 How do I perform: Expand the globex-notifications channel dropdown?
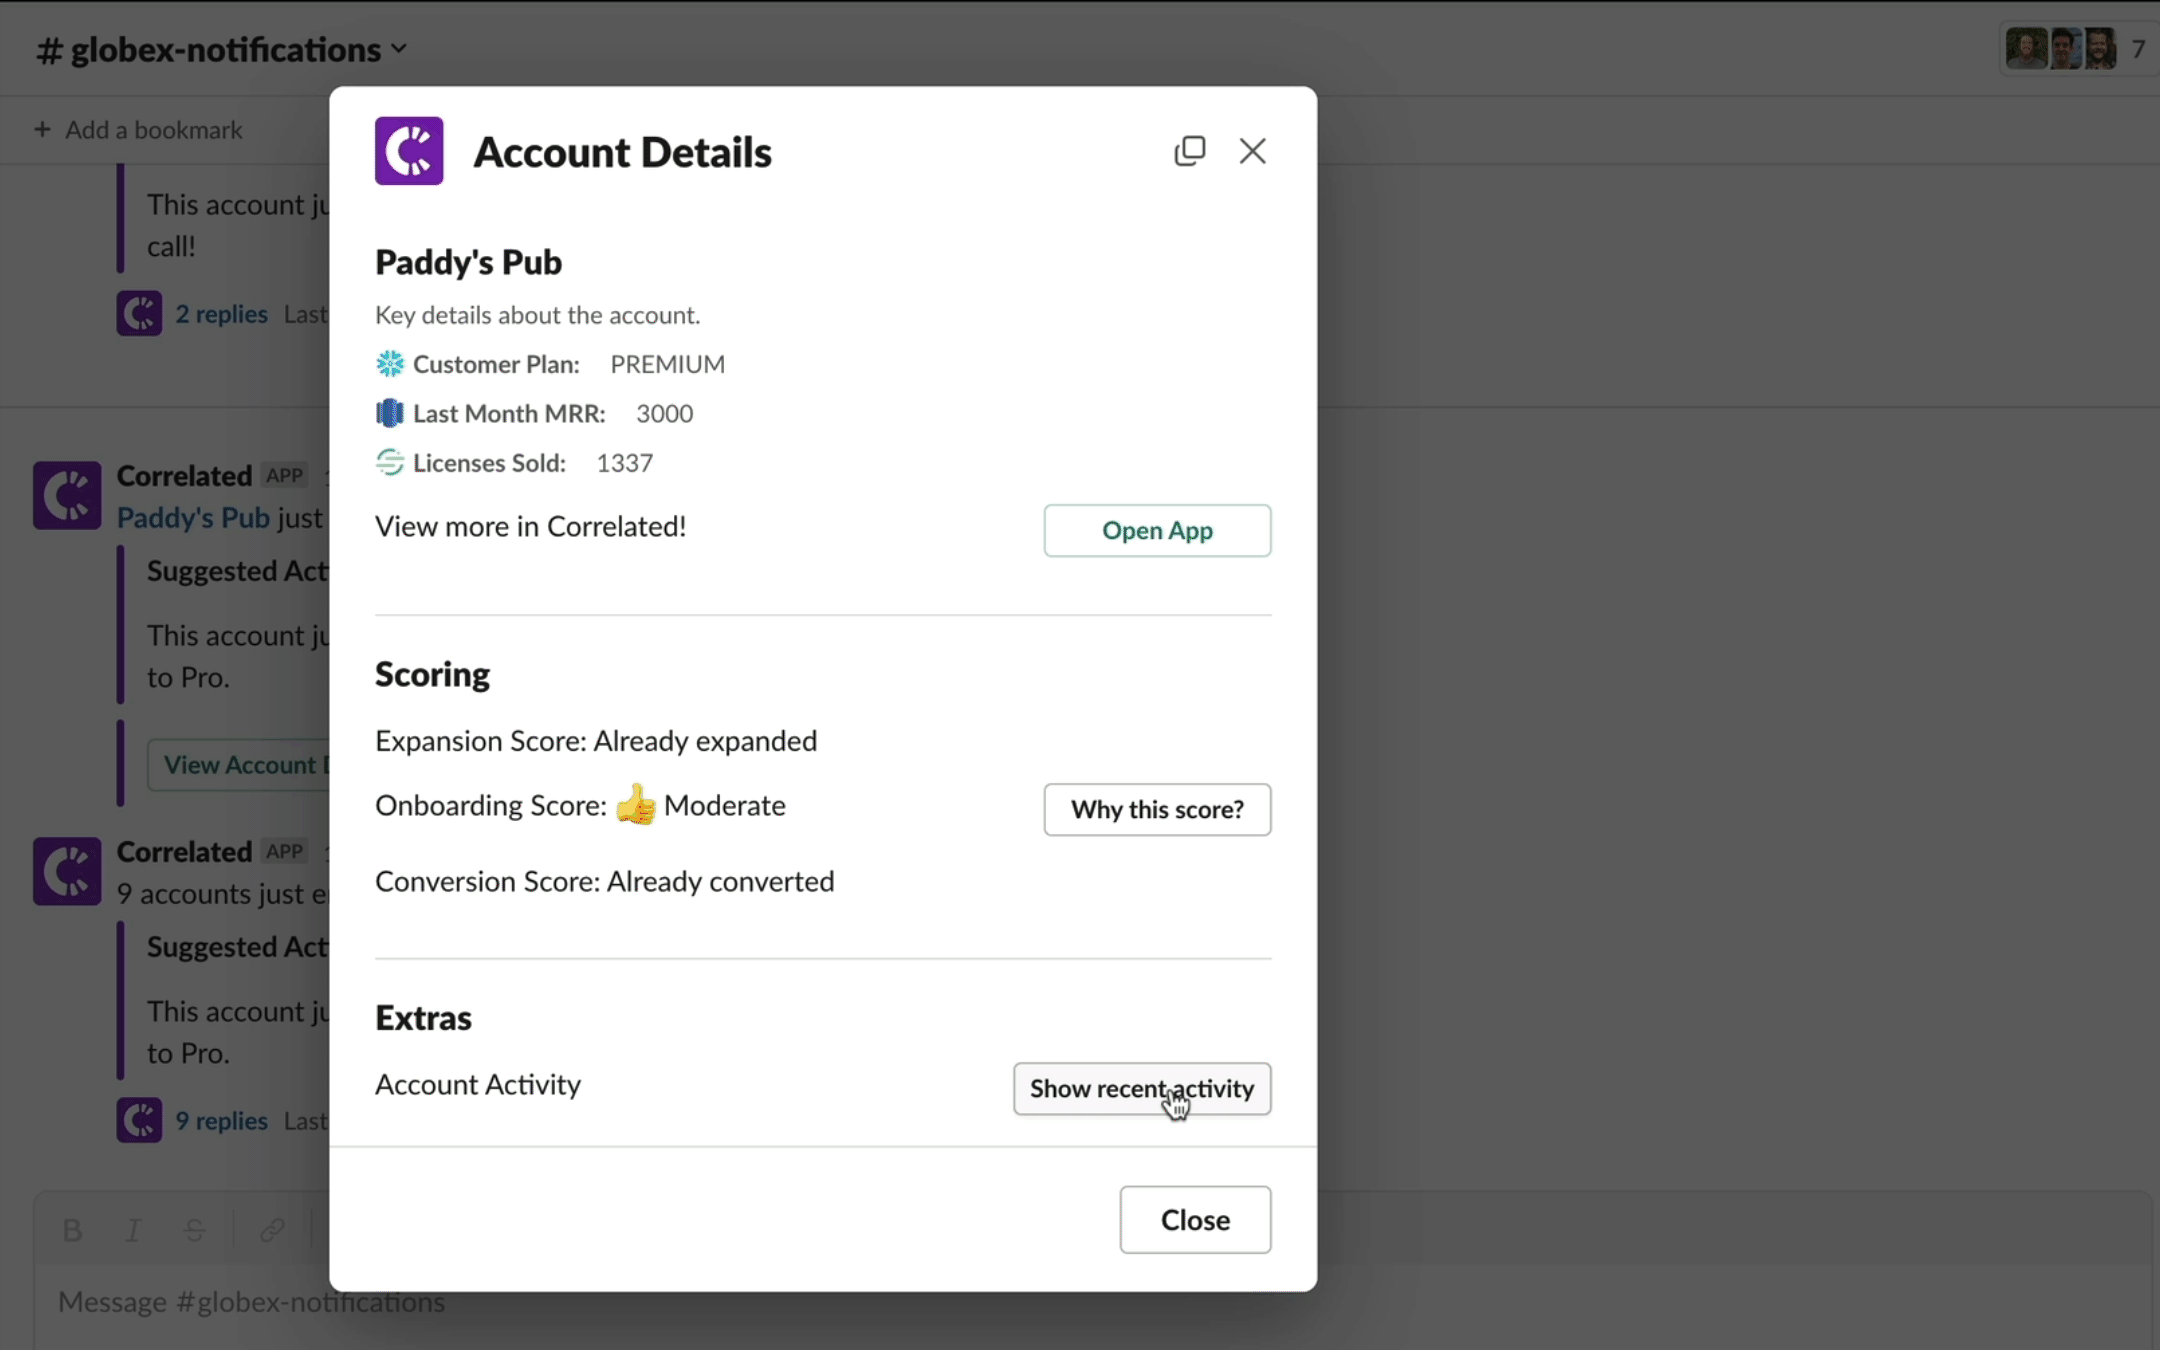pyautogui.click(x=399, y=49)
